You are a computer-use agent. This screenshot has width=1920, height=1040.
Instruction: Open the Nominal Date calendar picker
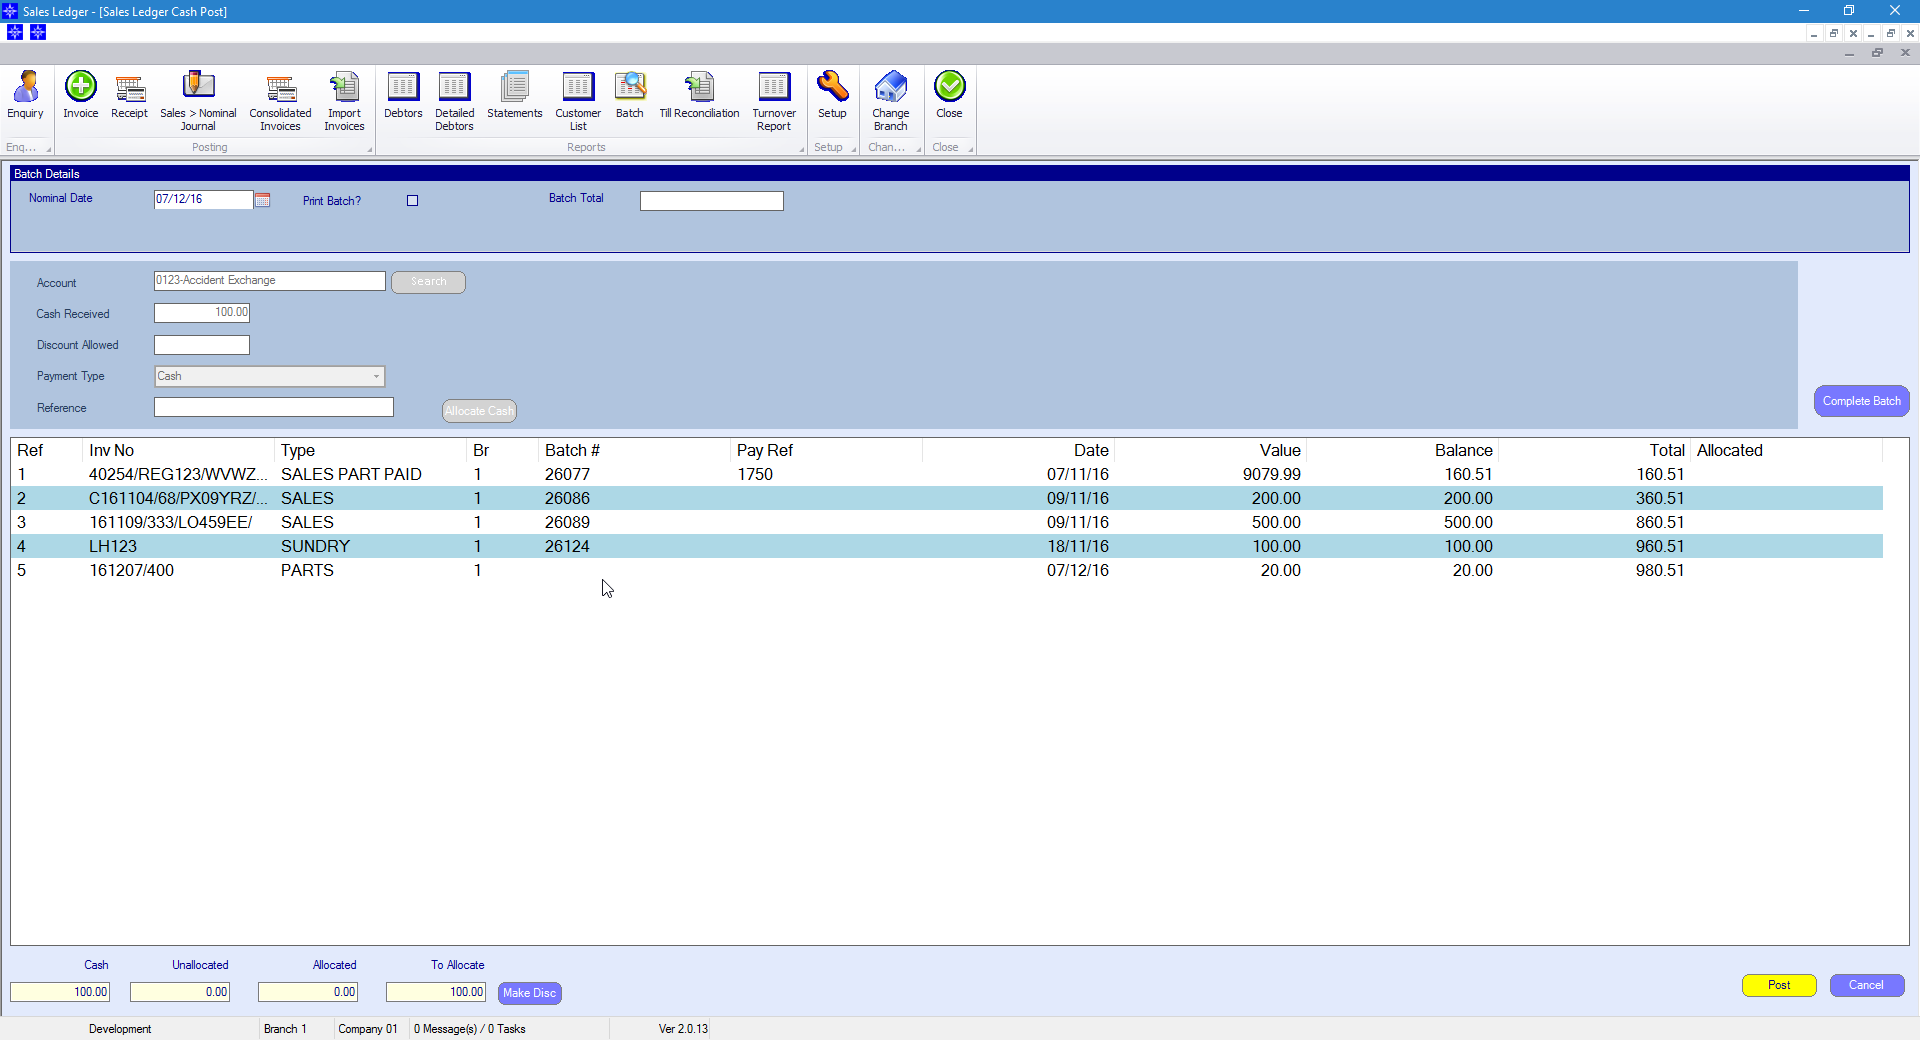point(263,200)
